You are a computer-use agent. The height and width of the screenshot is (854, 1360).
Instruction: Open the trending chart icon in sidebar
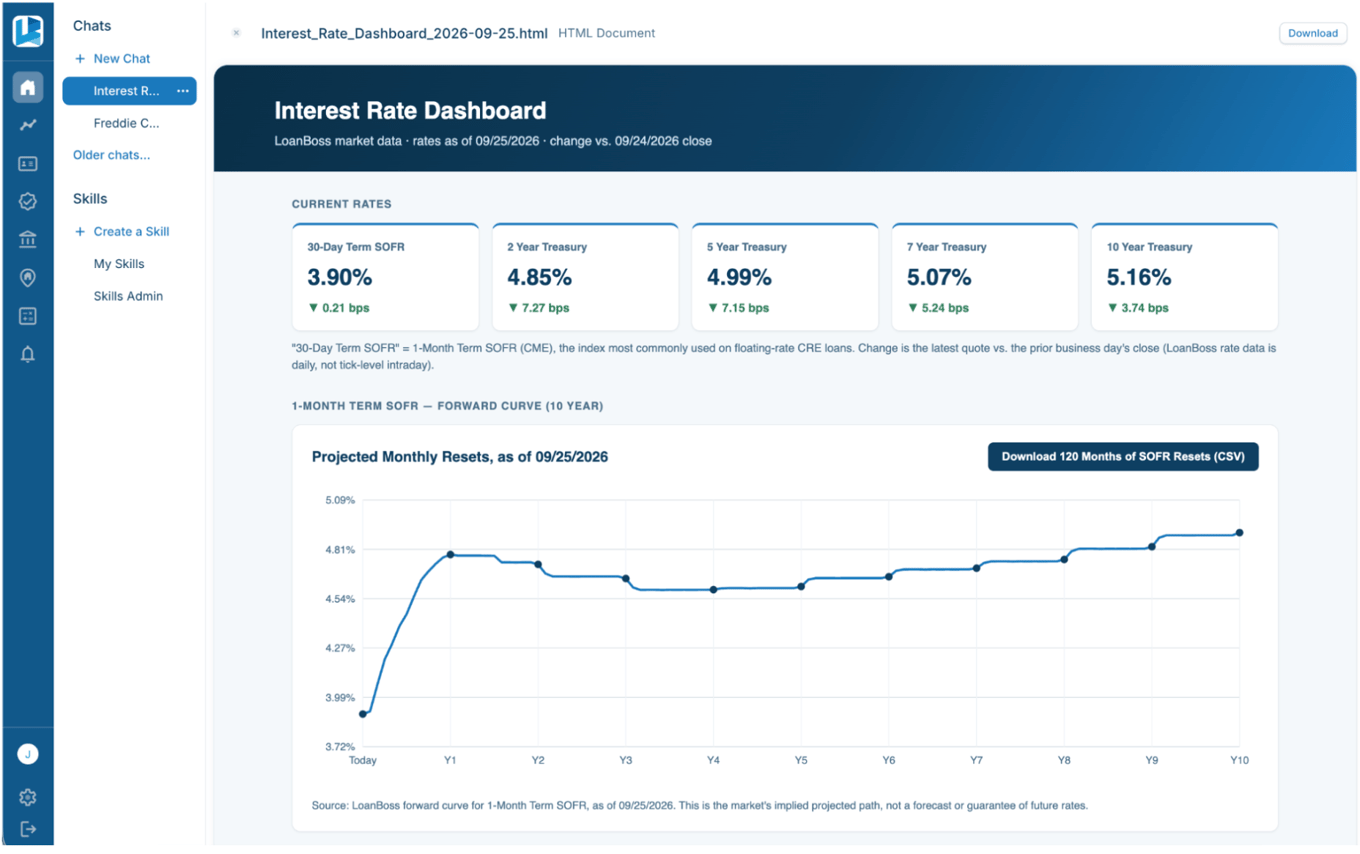(x=28, y=125)
